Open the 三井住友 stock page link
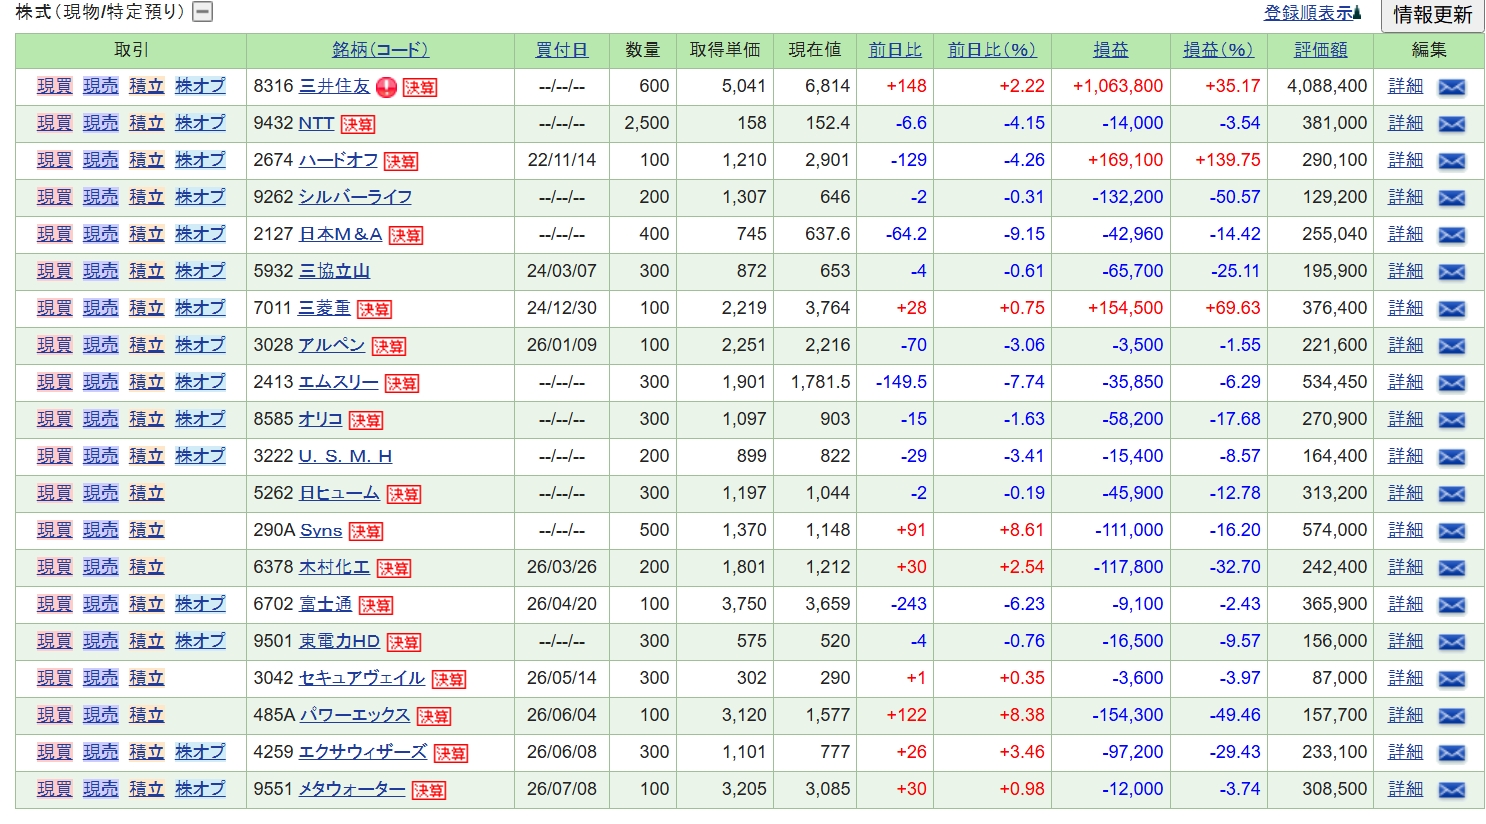 (335, 86)
